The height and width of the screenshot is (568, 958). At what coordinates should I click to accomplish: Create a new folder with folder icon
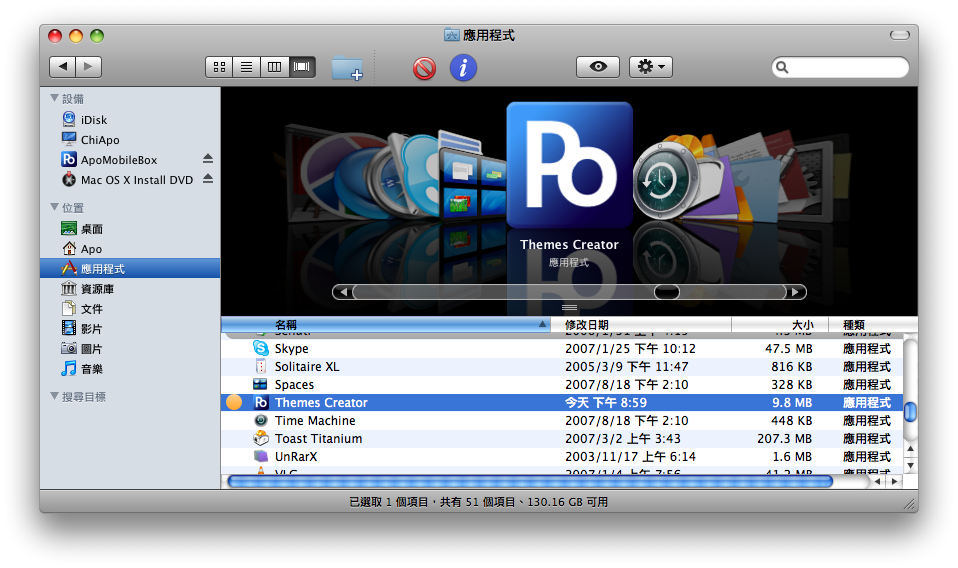pos(347,68)
